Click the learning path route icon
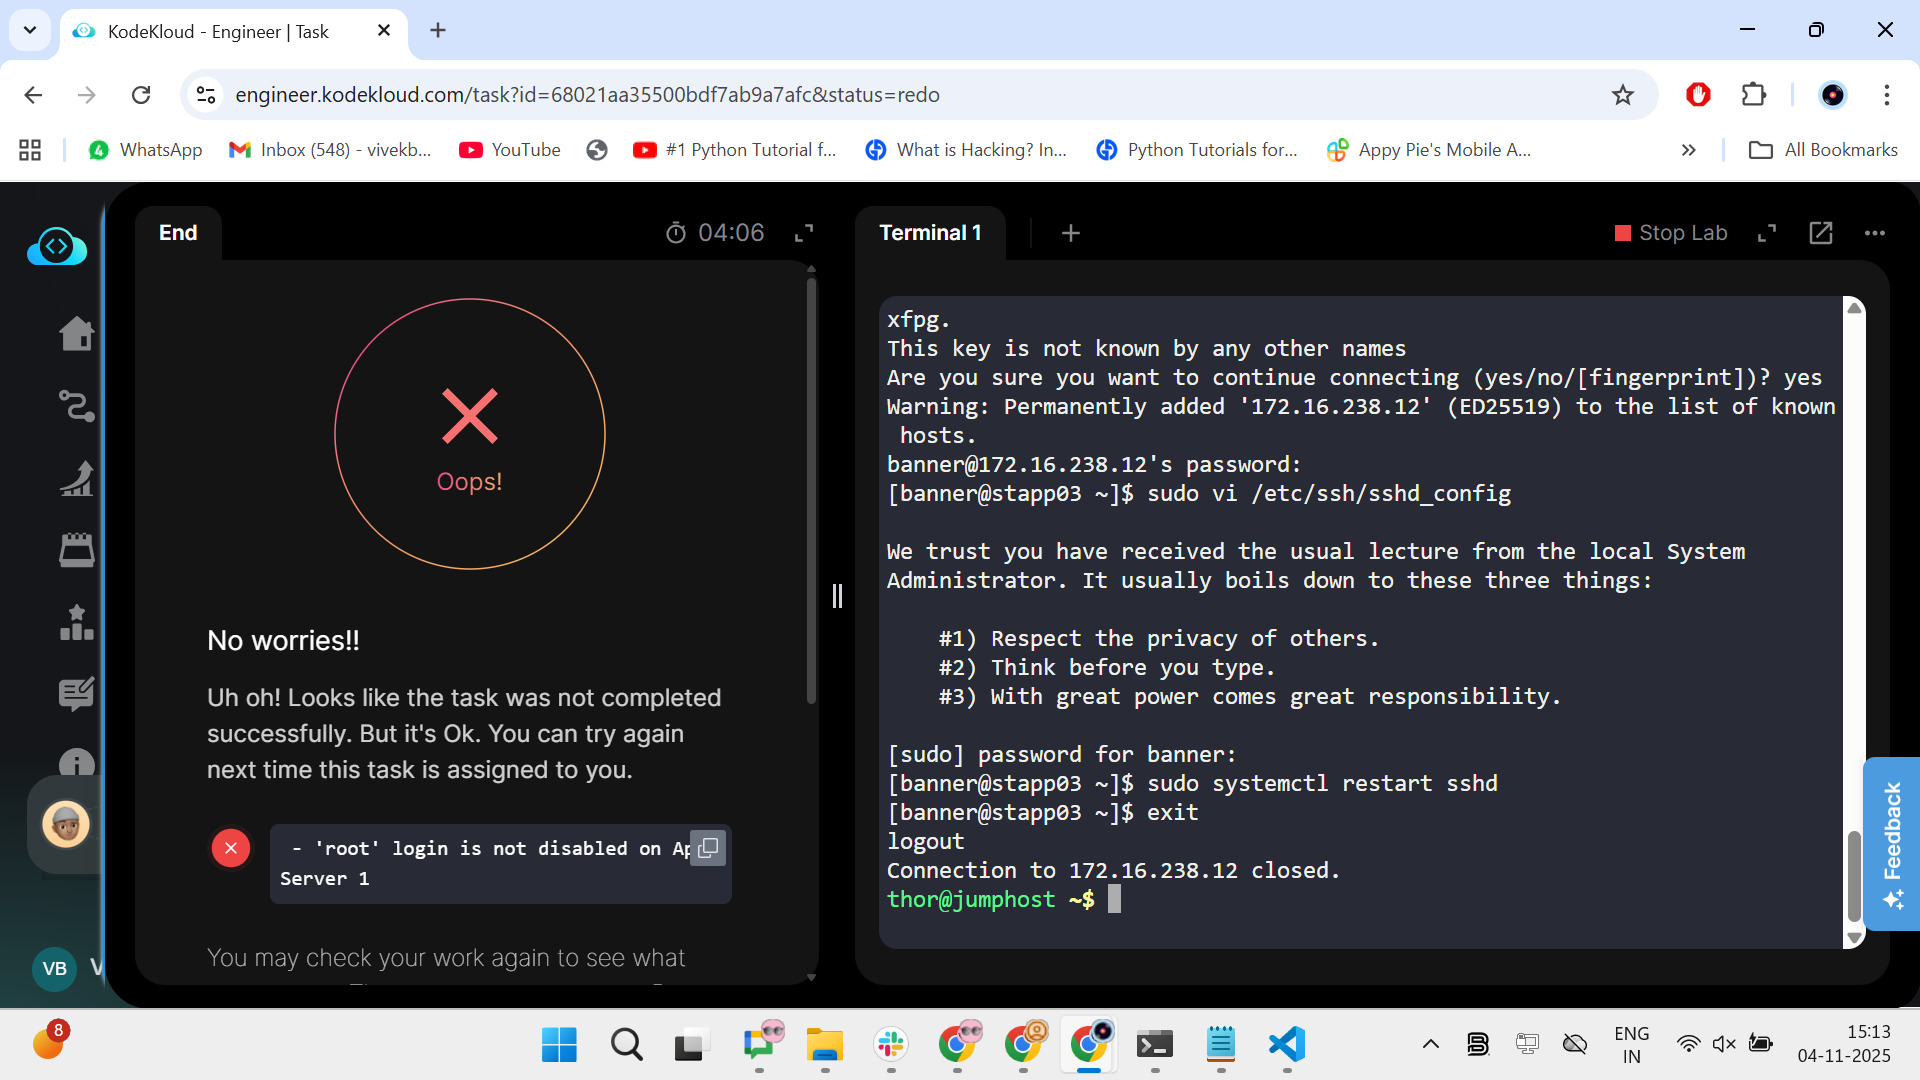Viewport: 1920px width, 1080px height. [x=76, y=406]
